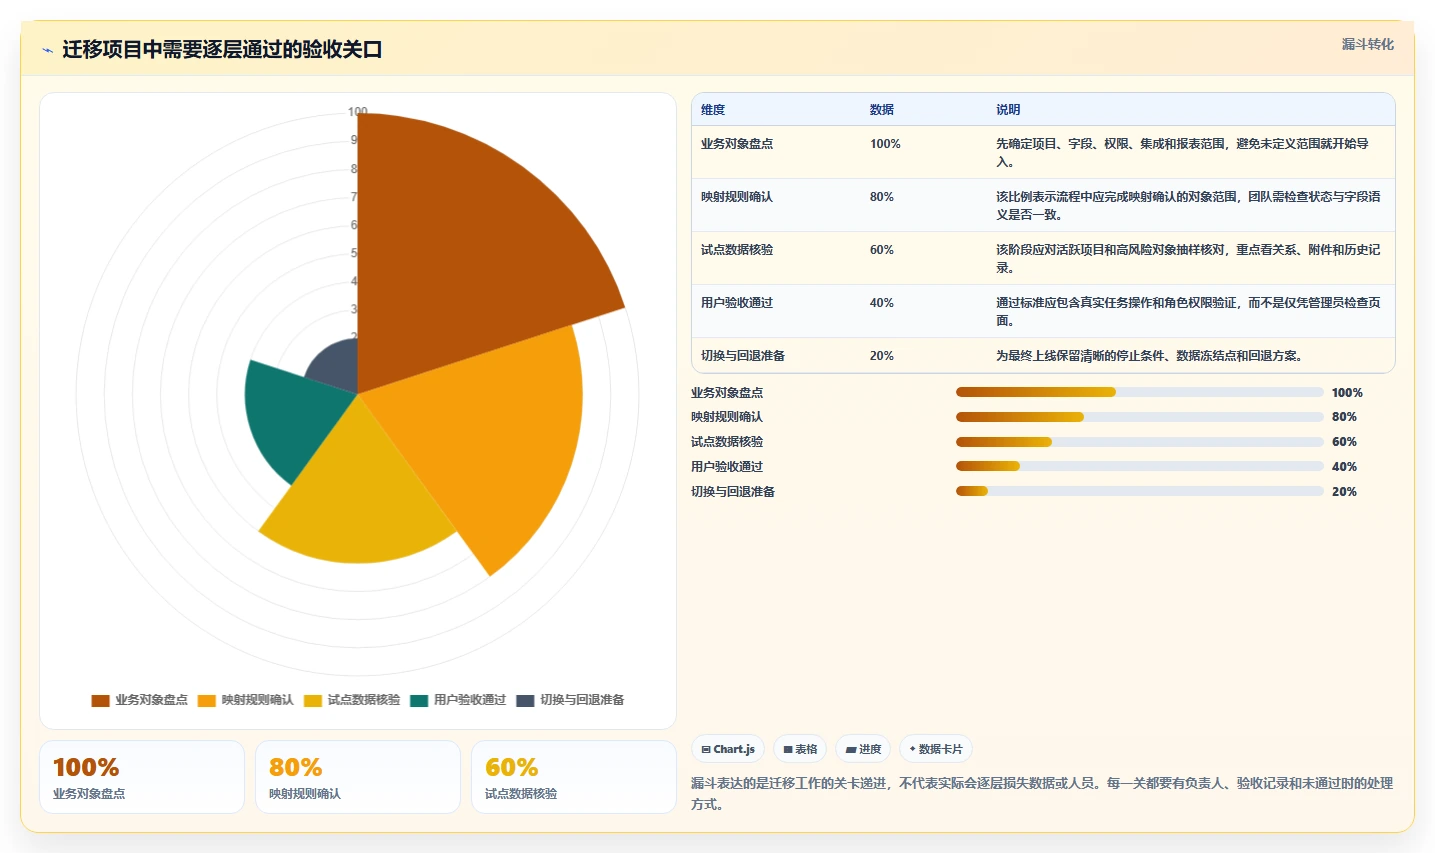Click the 100% value in the table
Screen dimensions: 1435x853
tap(885, 144)
